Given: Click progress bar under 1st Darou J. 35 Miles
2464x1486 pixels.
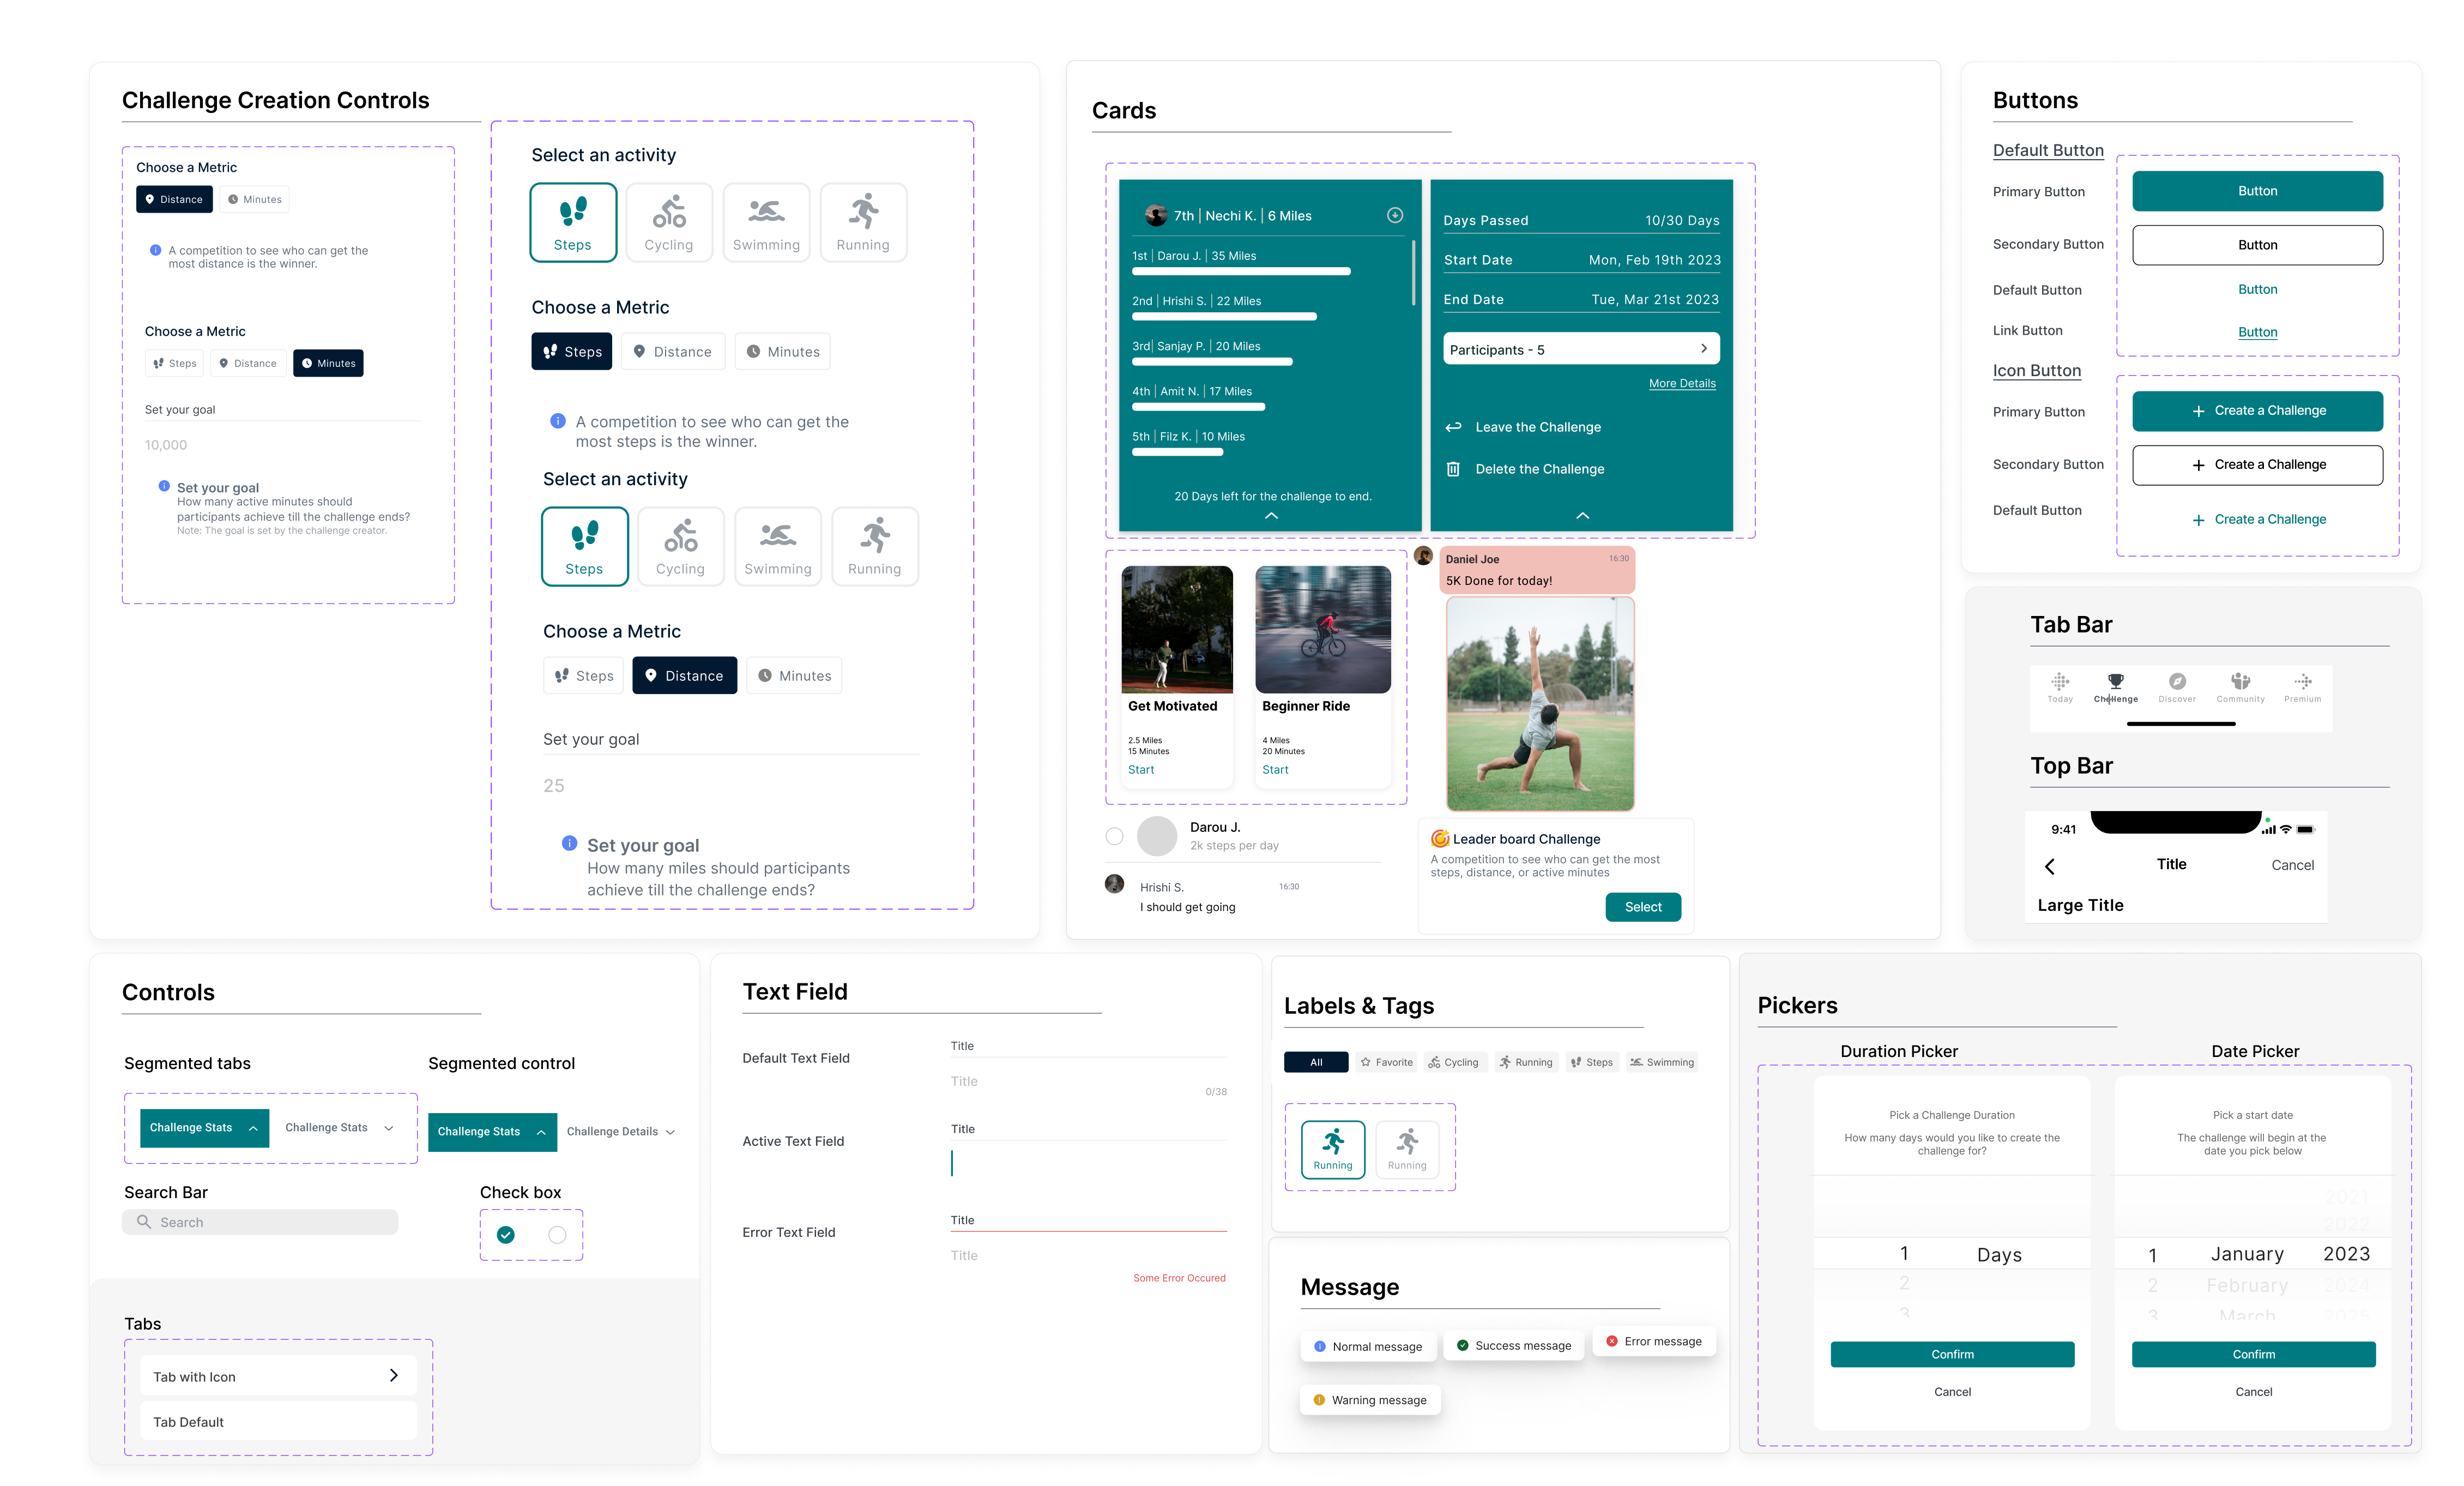Looking at the screenshot, I should 1241,271.
